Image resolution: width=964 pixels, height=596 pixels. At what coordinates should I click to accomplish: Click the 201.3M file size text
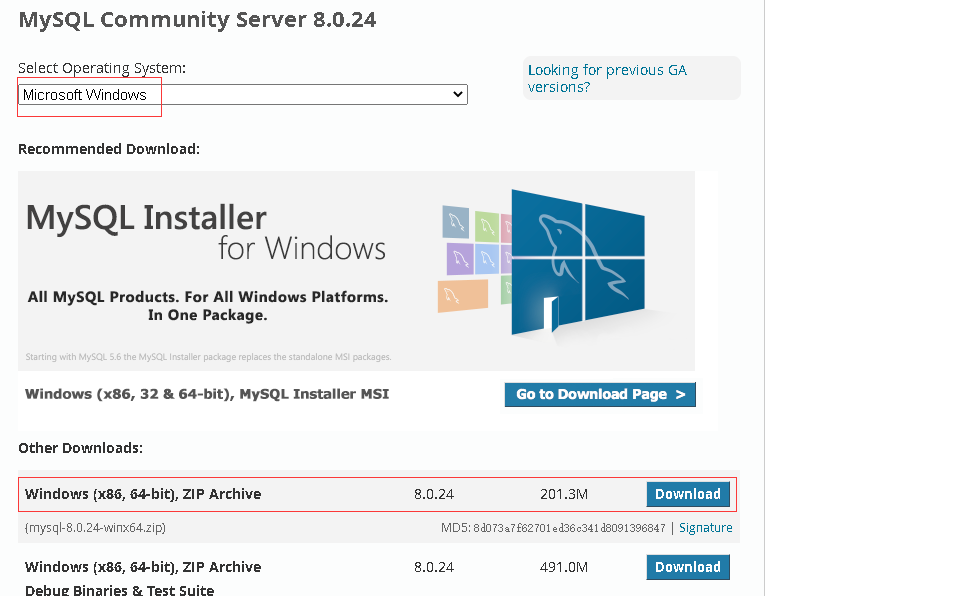tap(564, 495)
